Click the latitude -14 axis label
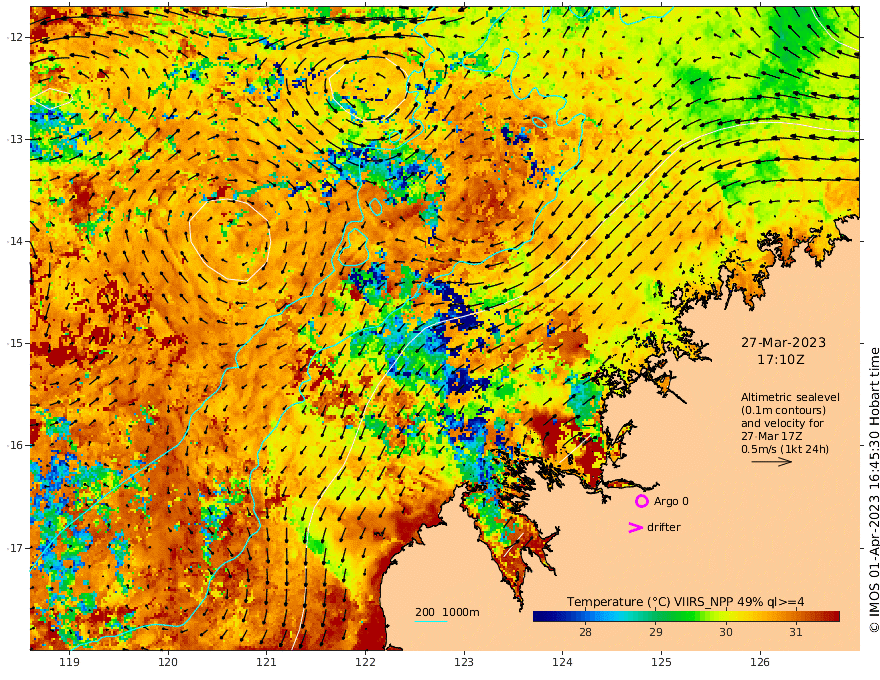Image resolution: width=880 pixels, height=680 pixels. coord(15,241)
